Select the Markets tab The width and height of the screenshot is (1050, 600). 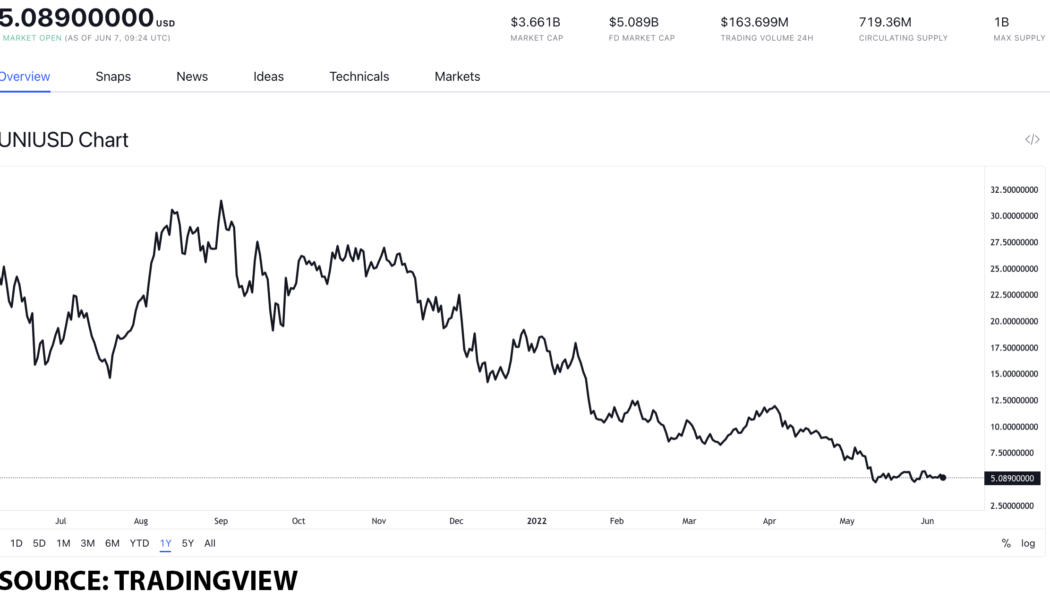pyautogui.click(x=456, y=76)
